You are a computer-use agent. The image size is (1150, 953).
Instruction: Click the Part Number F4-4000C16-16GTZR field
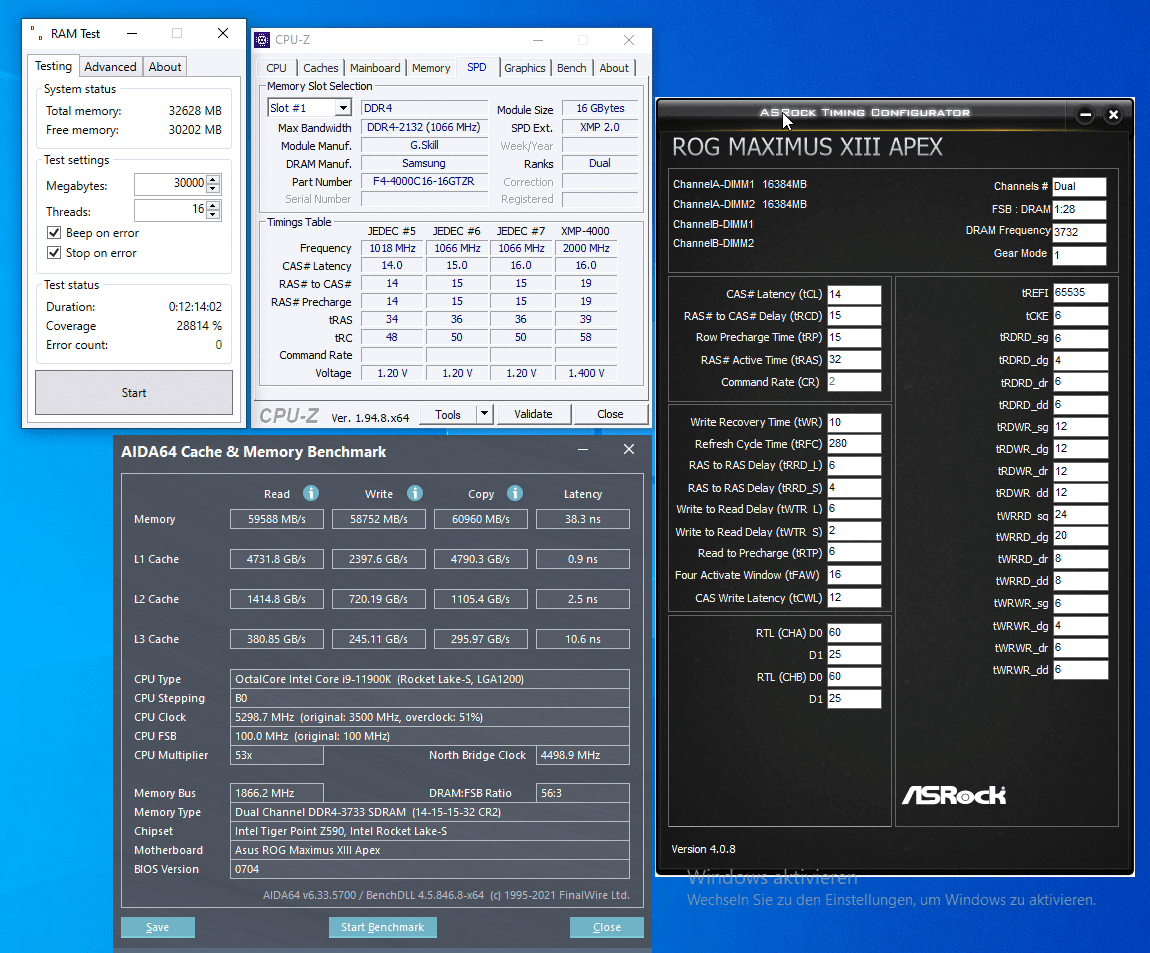[x=424, y=181]
